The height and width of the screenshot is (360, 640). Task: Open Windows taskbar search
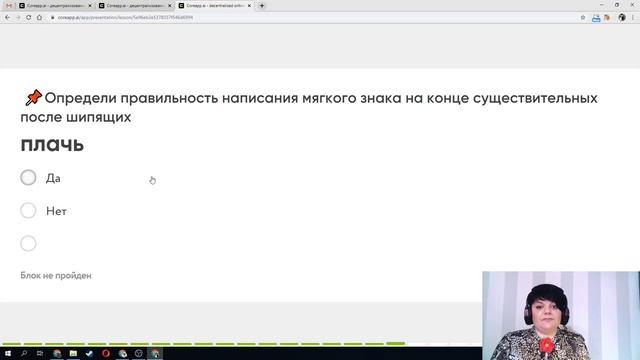pos(24,353)
